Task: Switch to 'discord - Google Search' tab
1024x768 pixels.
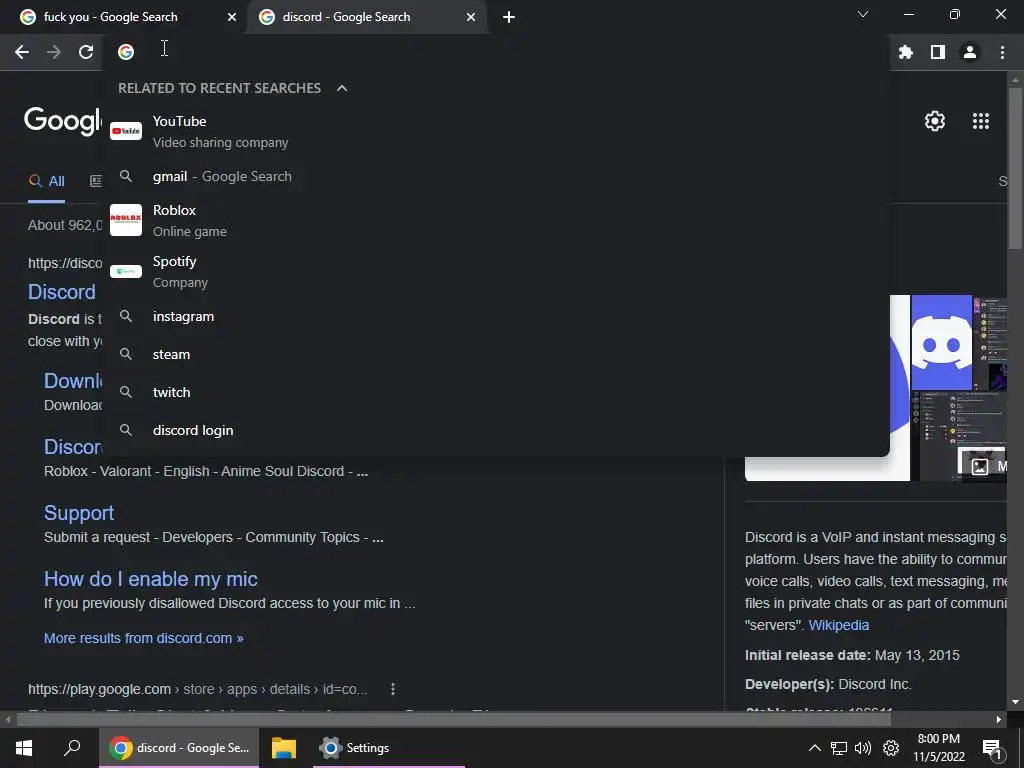Action: [366, 17]
